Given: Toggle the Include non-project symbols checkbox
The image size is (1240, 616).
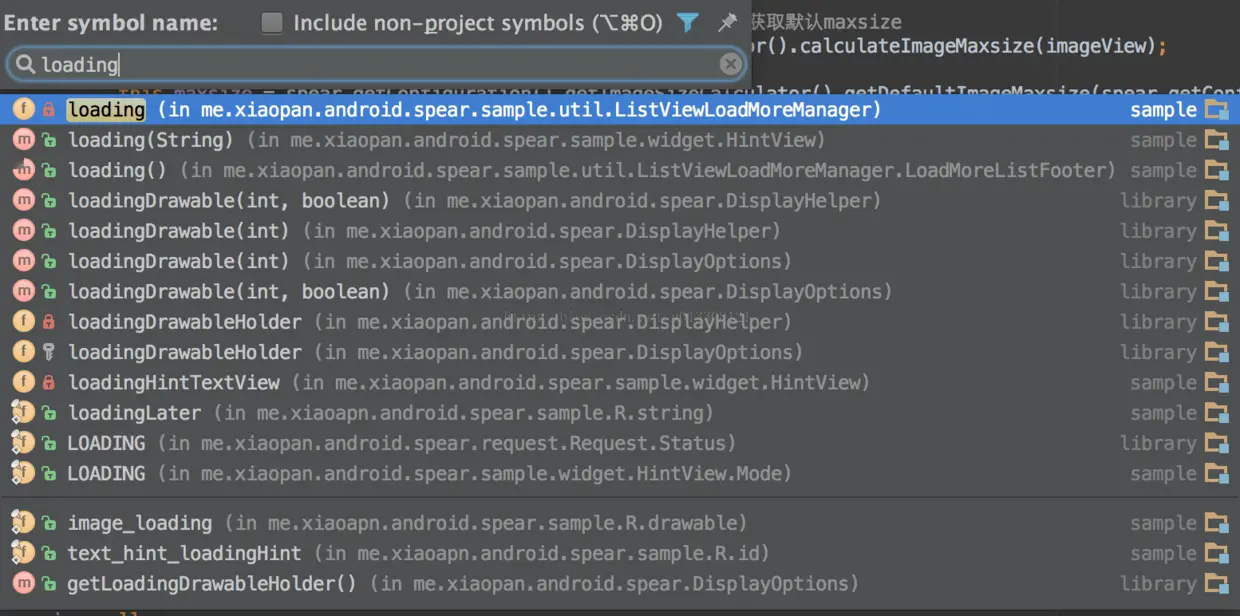Looking at the screenshot, I should (271, 23).
